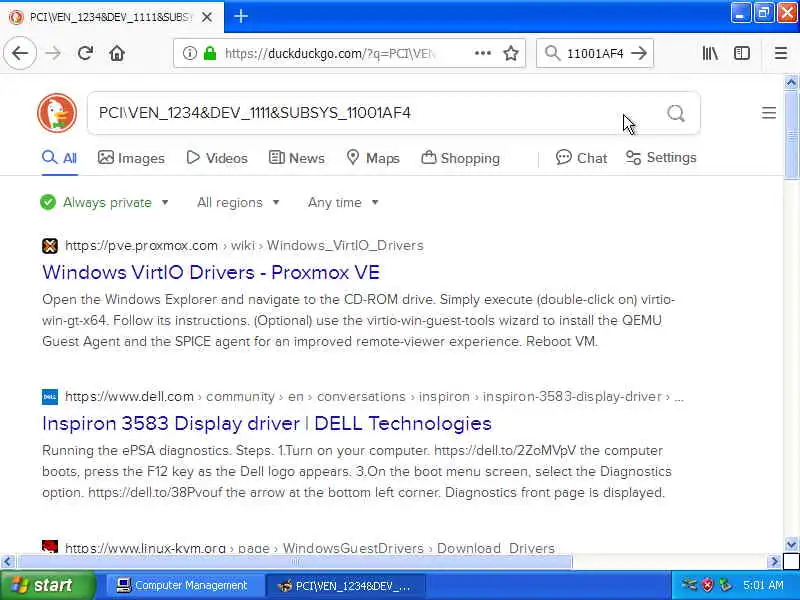Open page actions three-dots menu
Image resolution: width=800 pixels, height=600 pixels.
coord(483,53)
